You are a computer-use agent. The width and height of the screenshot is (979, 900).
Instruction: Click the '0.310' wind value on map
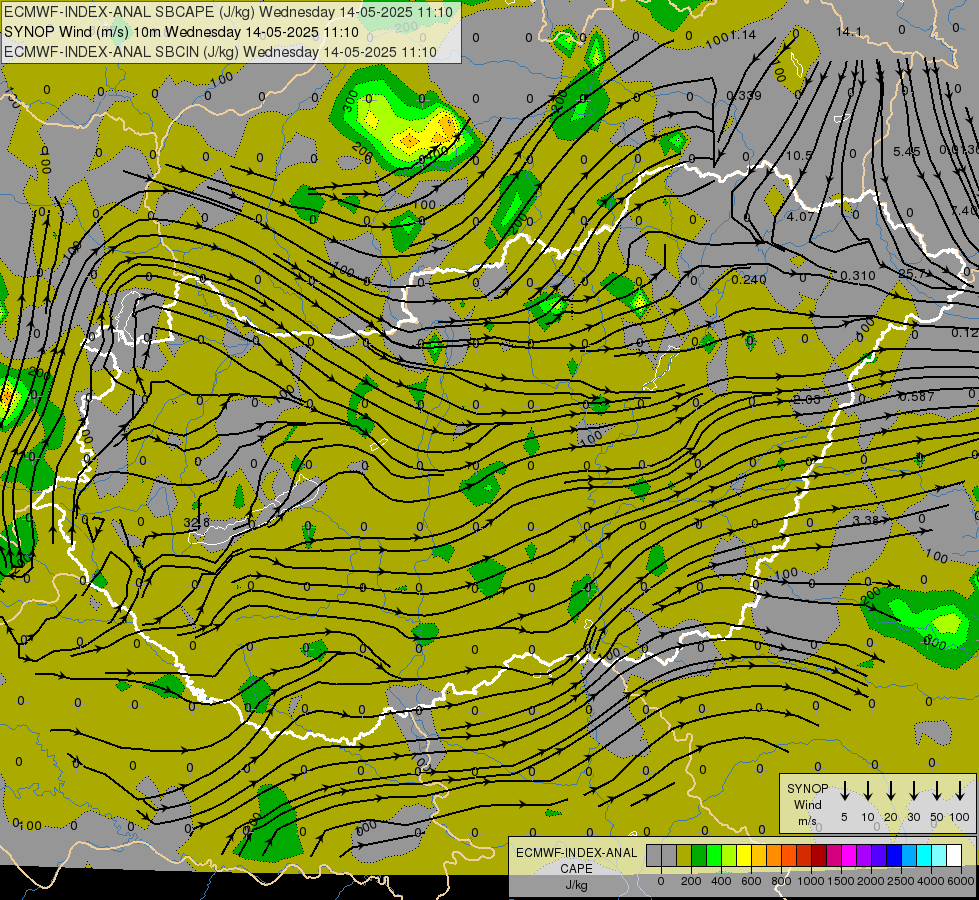[x=858, y=275]
